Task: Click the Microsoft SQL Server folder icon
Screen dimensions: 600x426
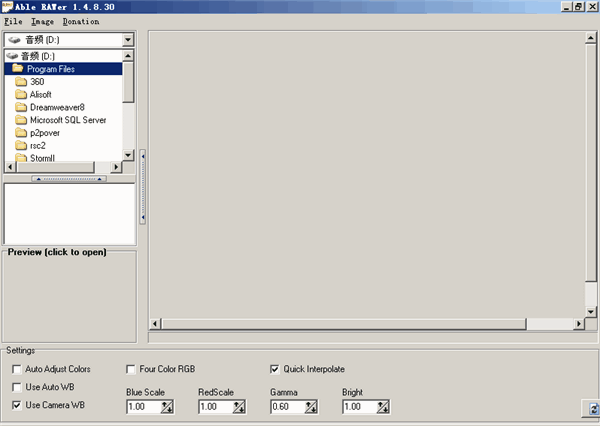Action: (21, 120)
